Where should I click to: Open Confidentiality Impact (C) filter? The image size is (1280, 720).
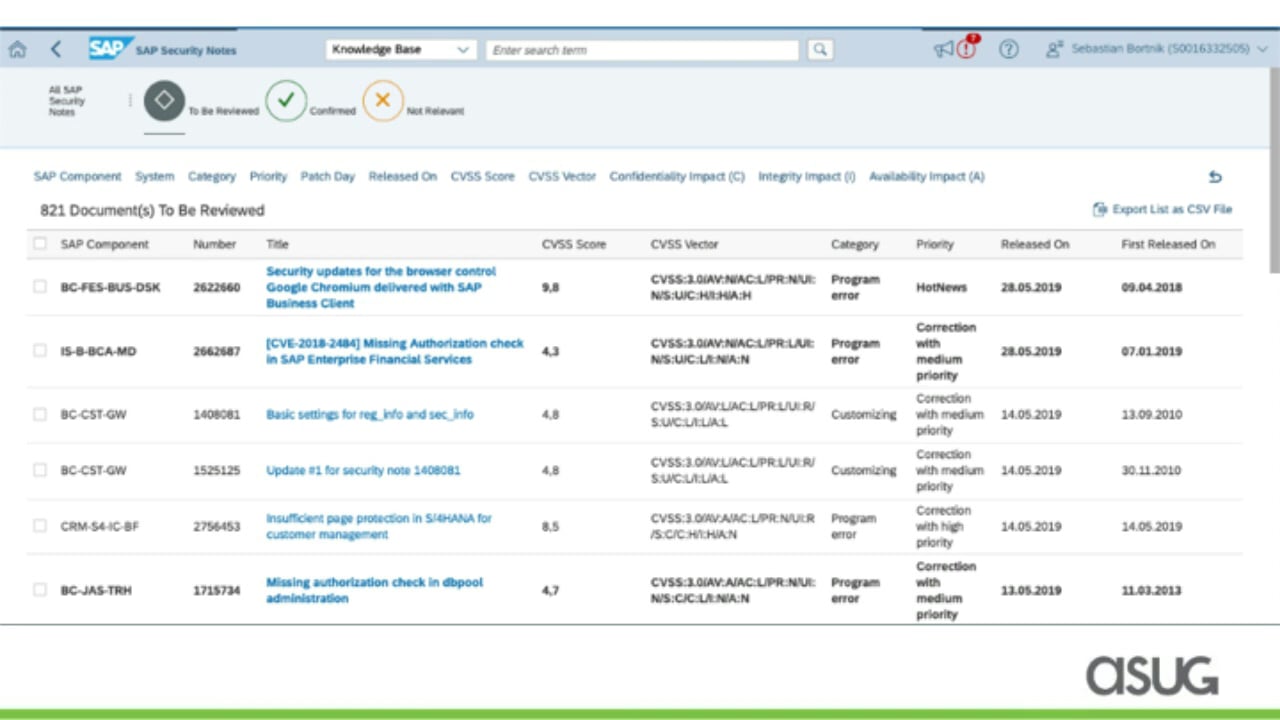(677, 176)
